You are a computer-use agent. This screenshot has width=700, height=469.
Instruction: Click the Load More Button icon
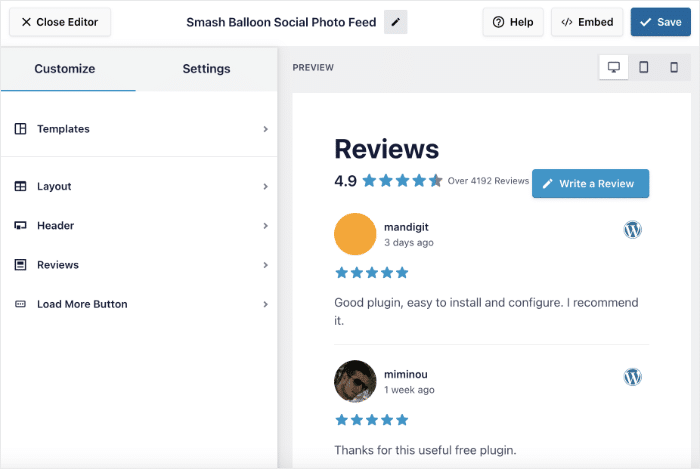click(21, 304)
